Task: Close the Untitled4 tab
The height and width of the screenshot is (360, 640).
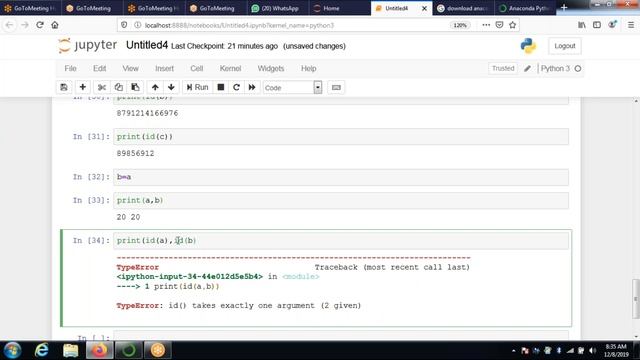Action: (x=424, y=8)
